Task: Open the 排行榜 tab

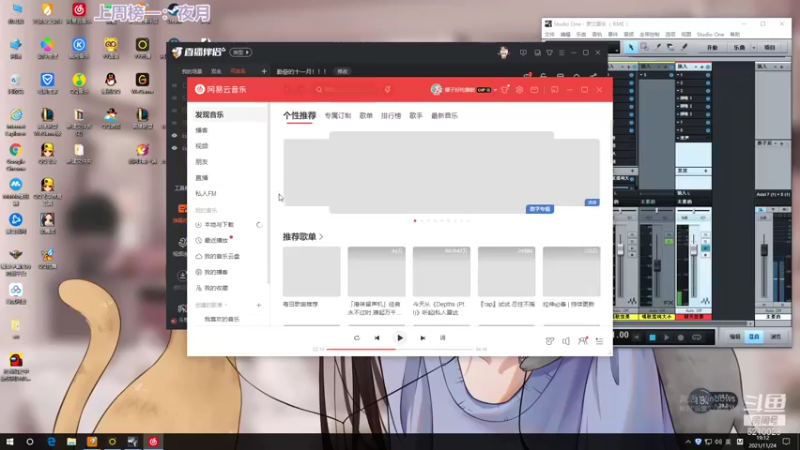Action: [x=391, y=116]
